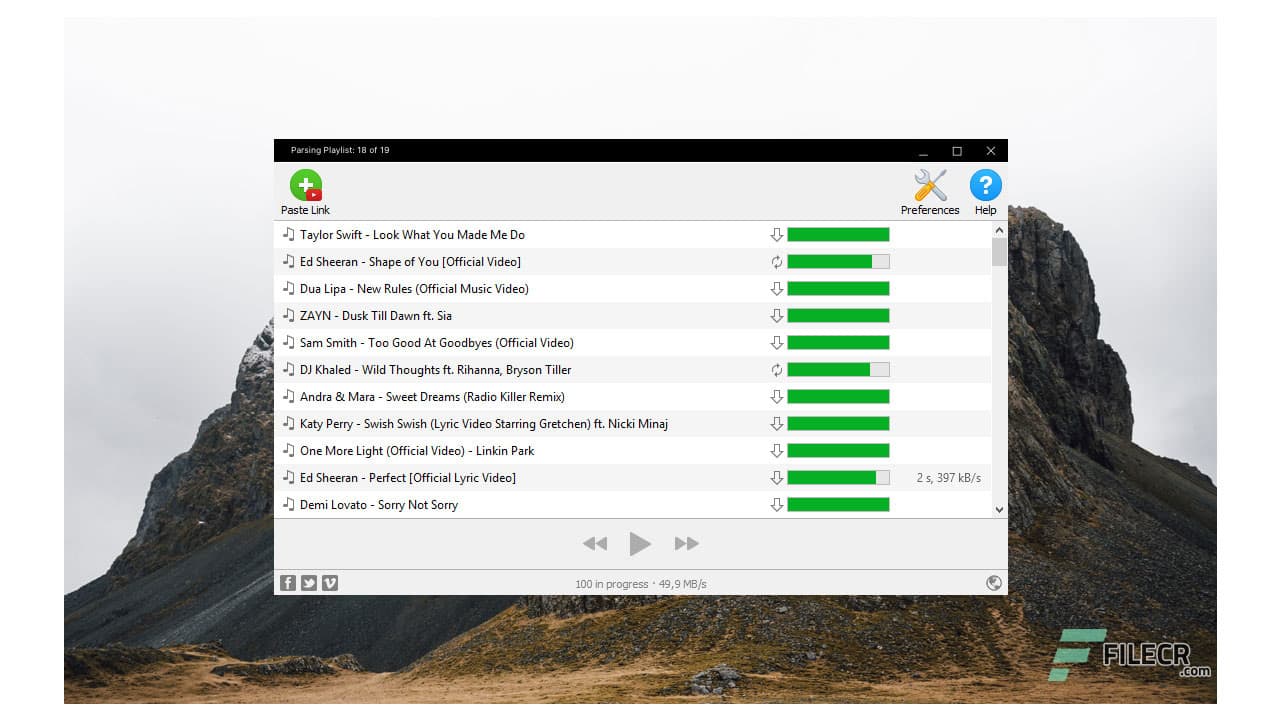Click the scrollbar up arrow
The height and width of the screenshot is (720, 1280).
click(x=999, y=229)
